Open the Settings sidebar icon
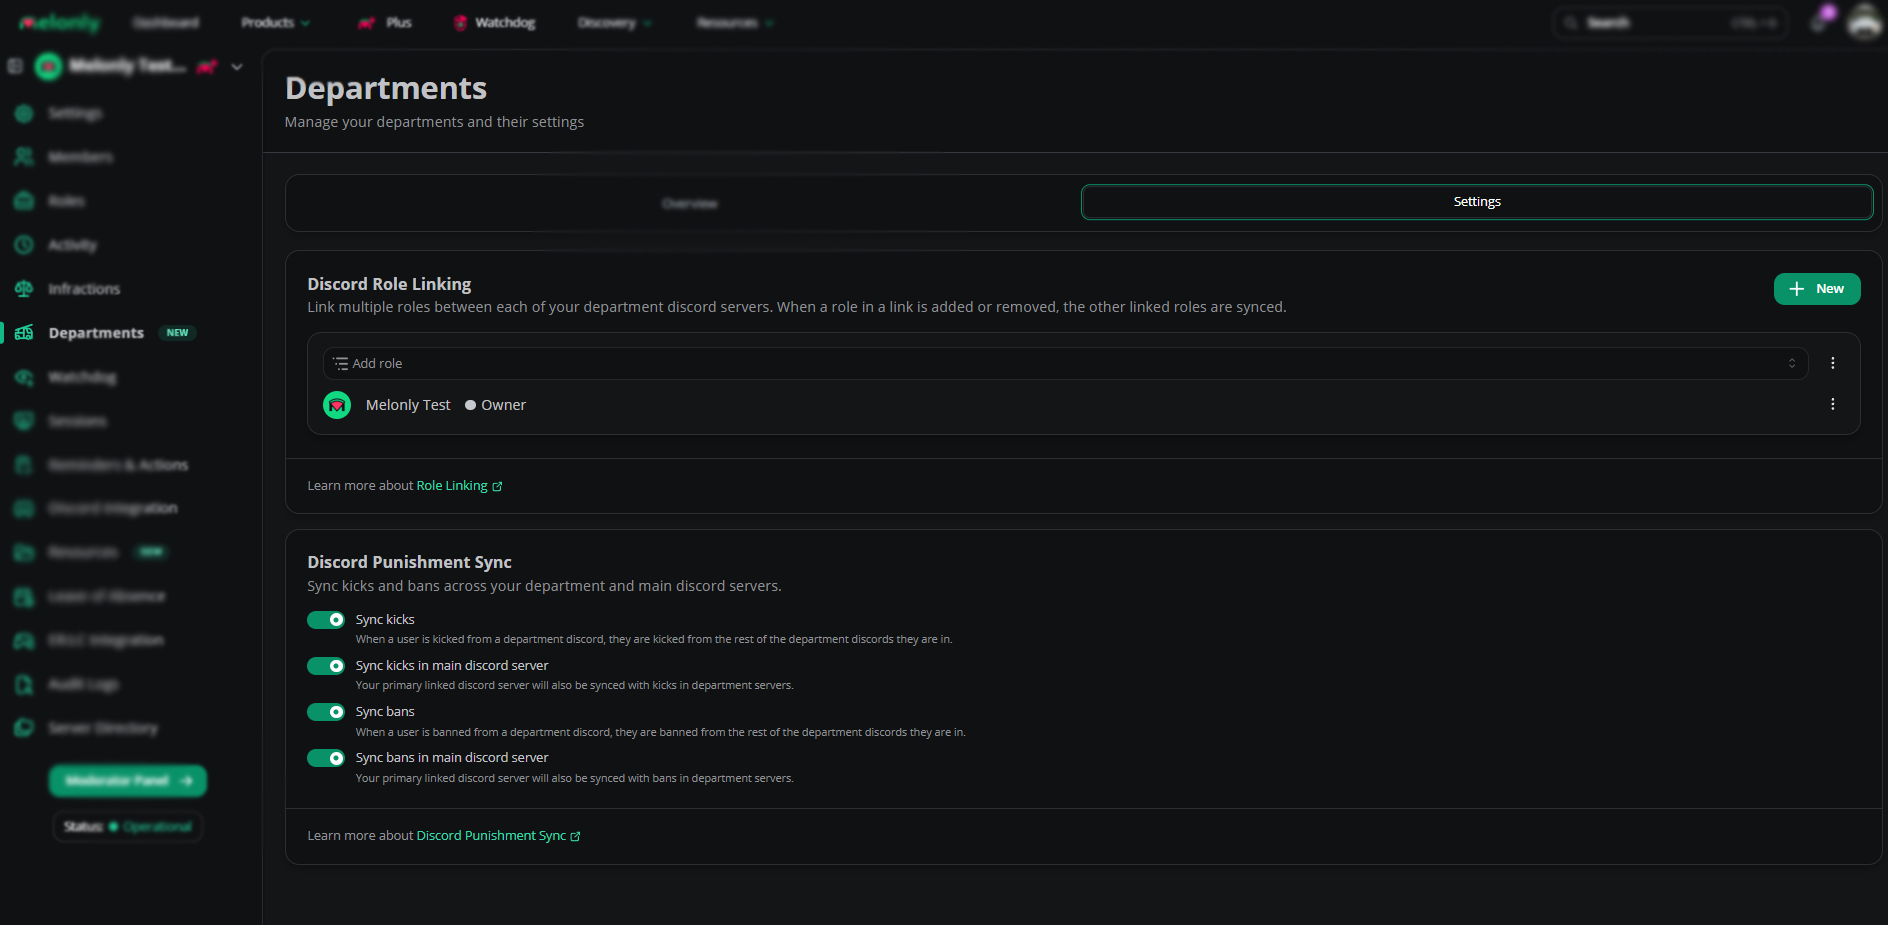The image size is (1888, 925). [24, 113]
